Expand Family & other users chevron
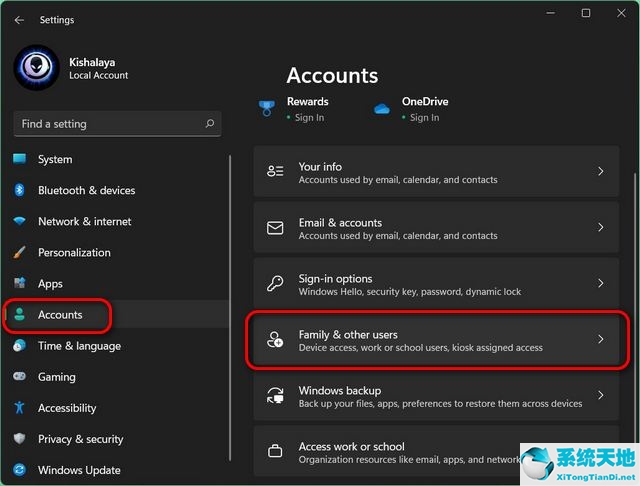Image resolution: width=640 pixels, height=486 pixels. pos(600,339)
